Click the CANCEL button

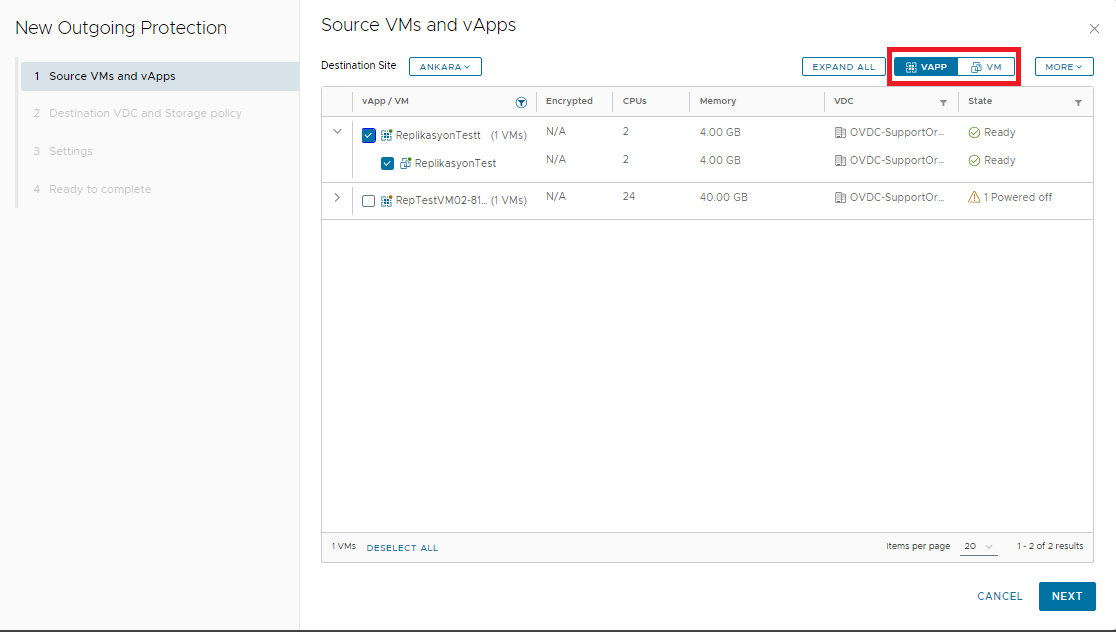coord(999,596)
